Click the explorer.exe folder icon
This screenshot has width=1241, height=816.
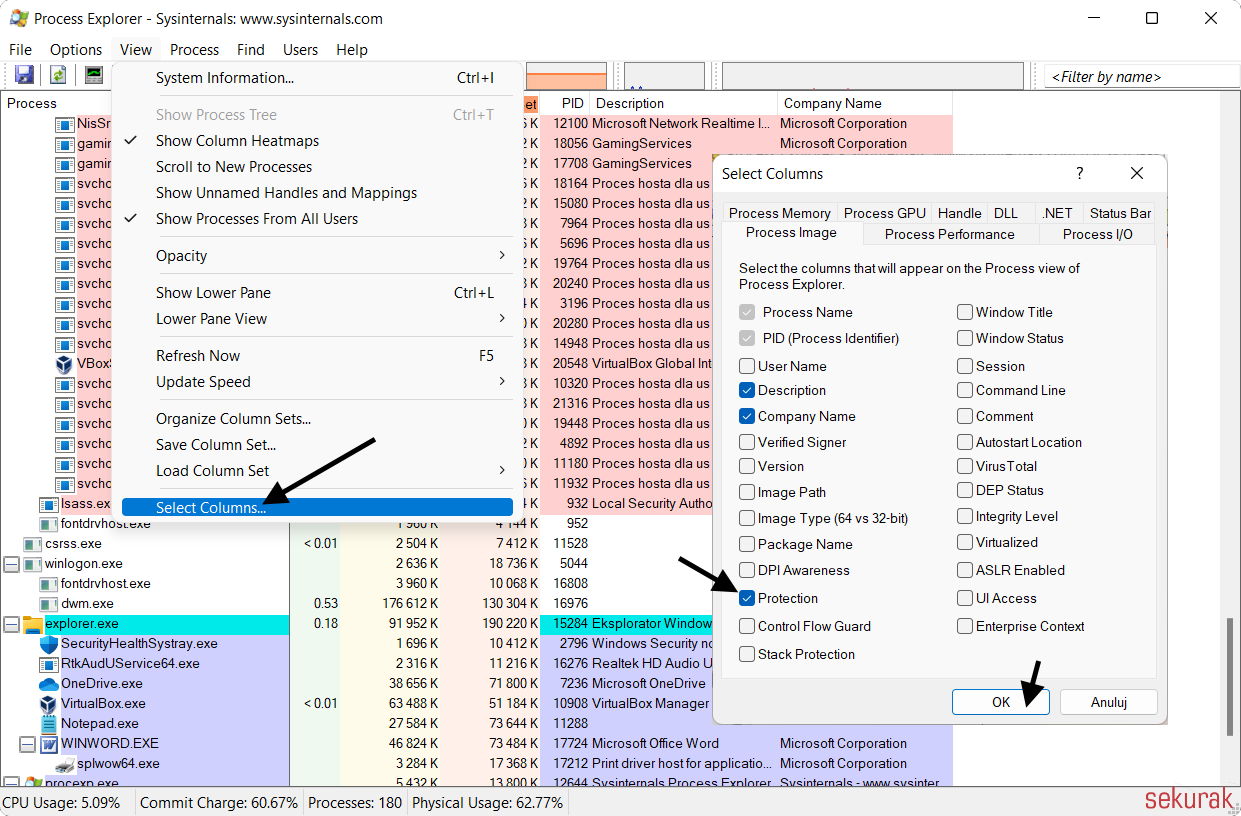pyautogui.click(x=32, y=624)
